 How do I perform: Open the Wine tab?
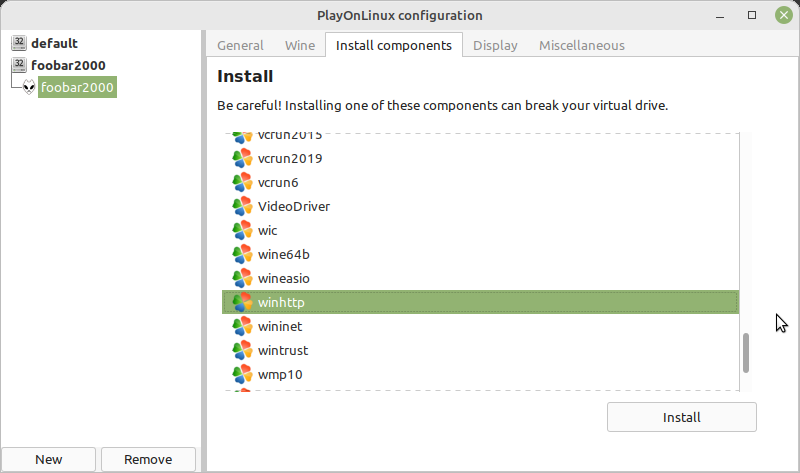[x=300, y=45]
